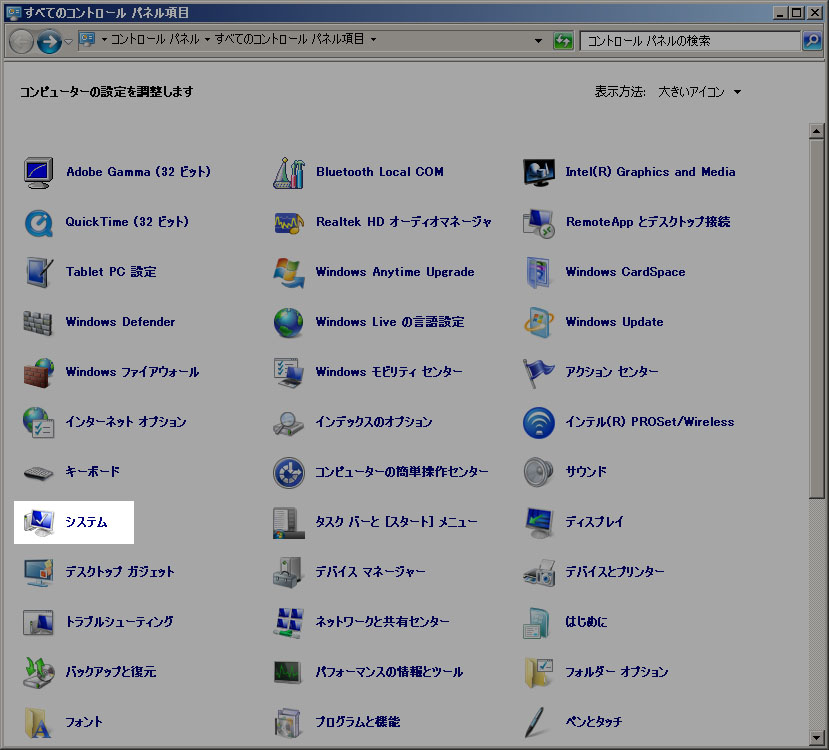This screenshot has width=829, height=750.
Task: Expand the コントロール パネル breadcrumb arrow
Action: pos(207,39)
